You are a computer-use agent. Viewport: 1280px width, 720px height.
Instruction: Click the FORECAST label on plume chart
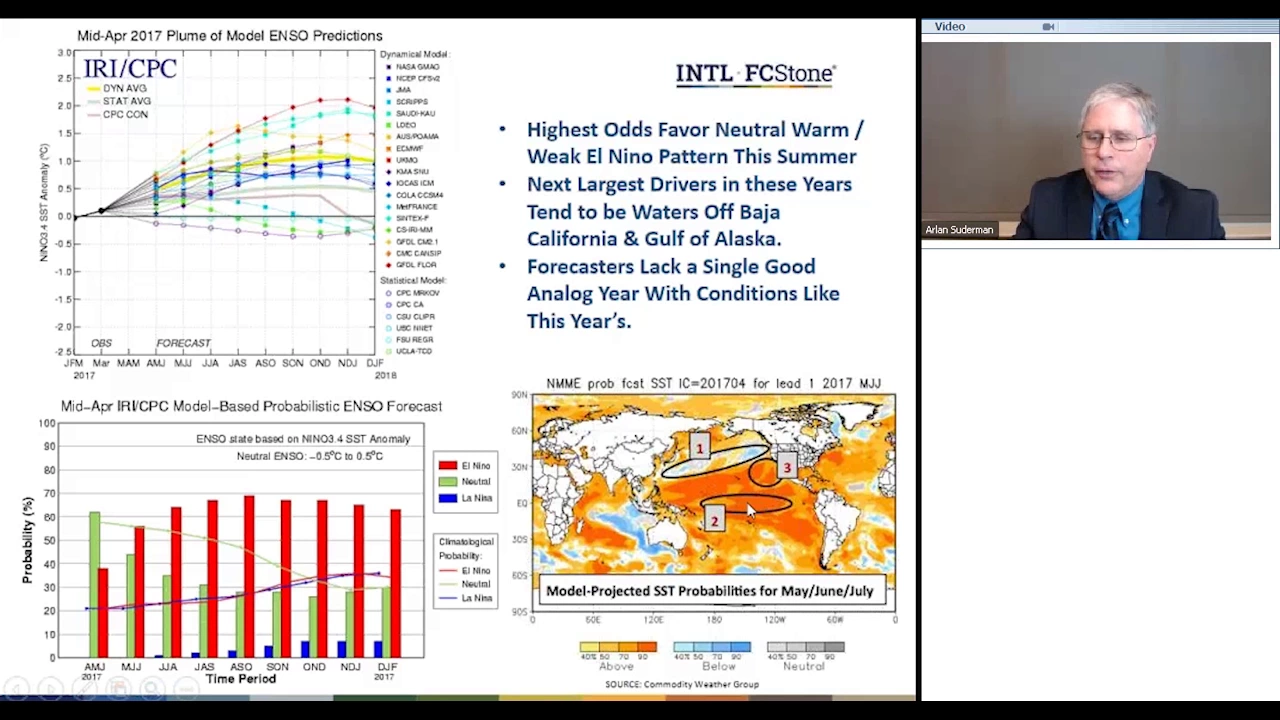(x=183, y=343)
